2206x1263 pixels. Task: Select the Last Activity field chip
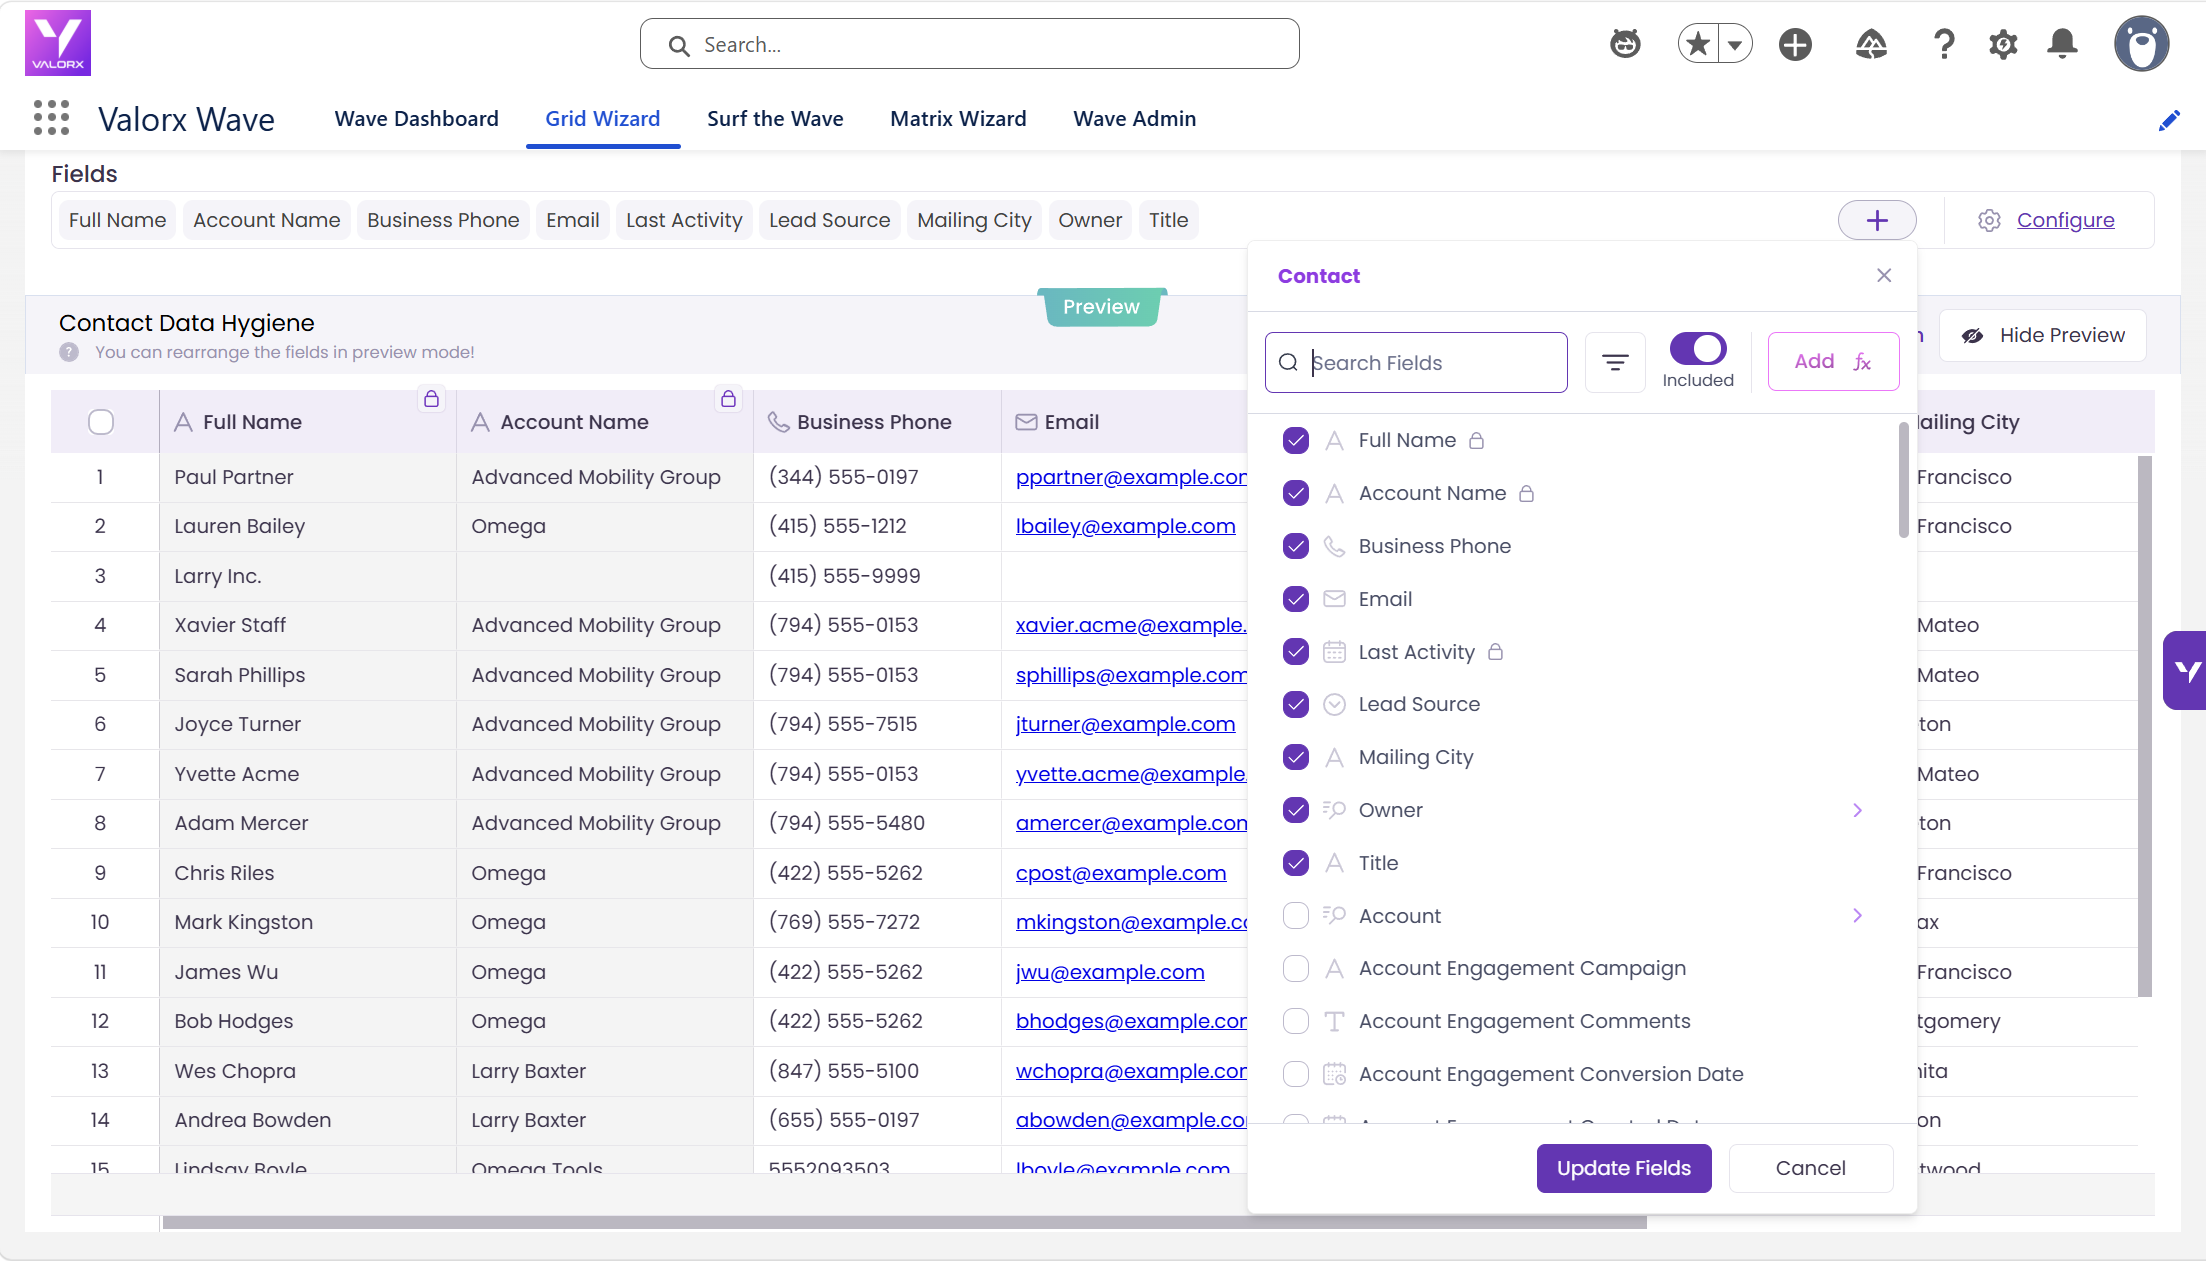(x=684, y=220)
